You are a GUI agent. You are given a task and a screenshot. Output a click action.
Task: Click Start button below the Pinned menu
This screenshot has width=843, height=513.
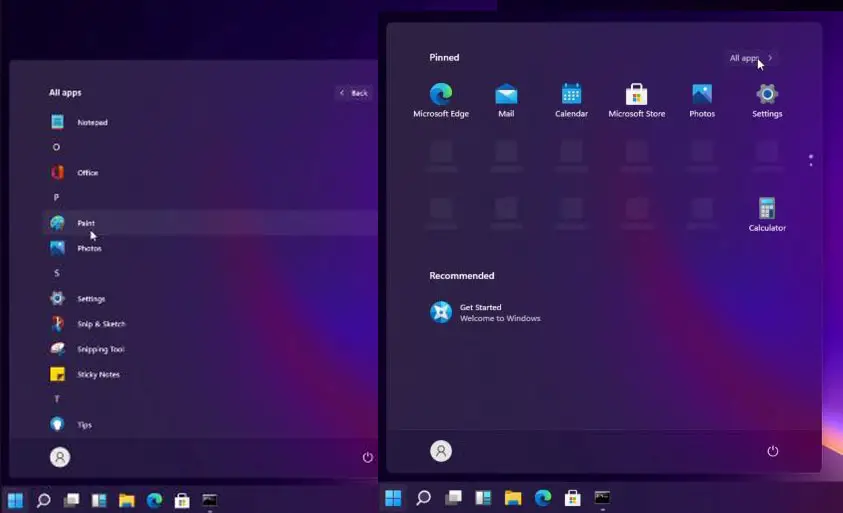(394, 498)
